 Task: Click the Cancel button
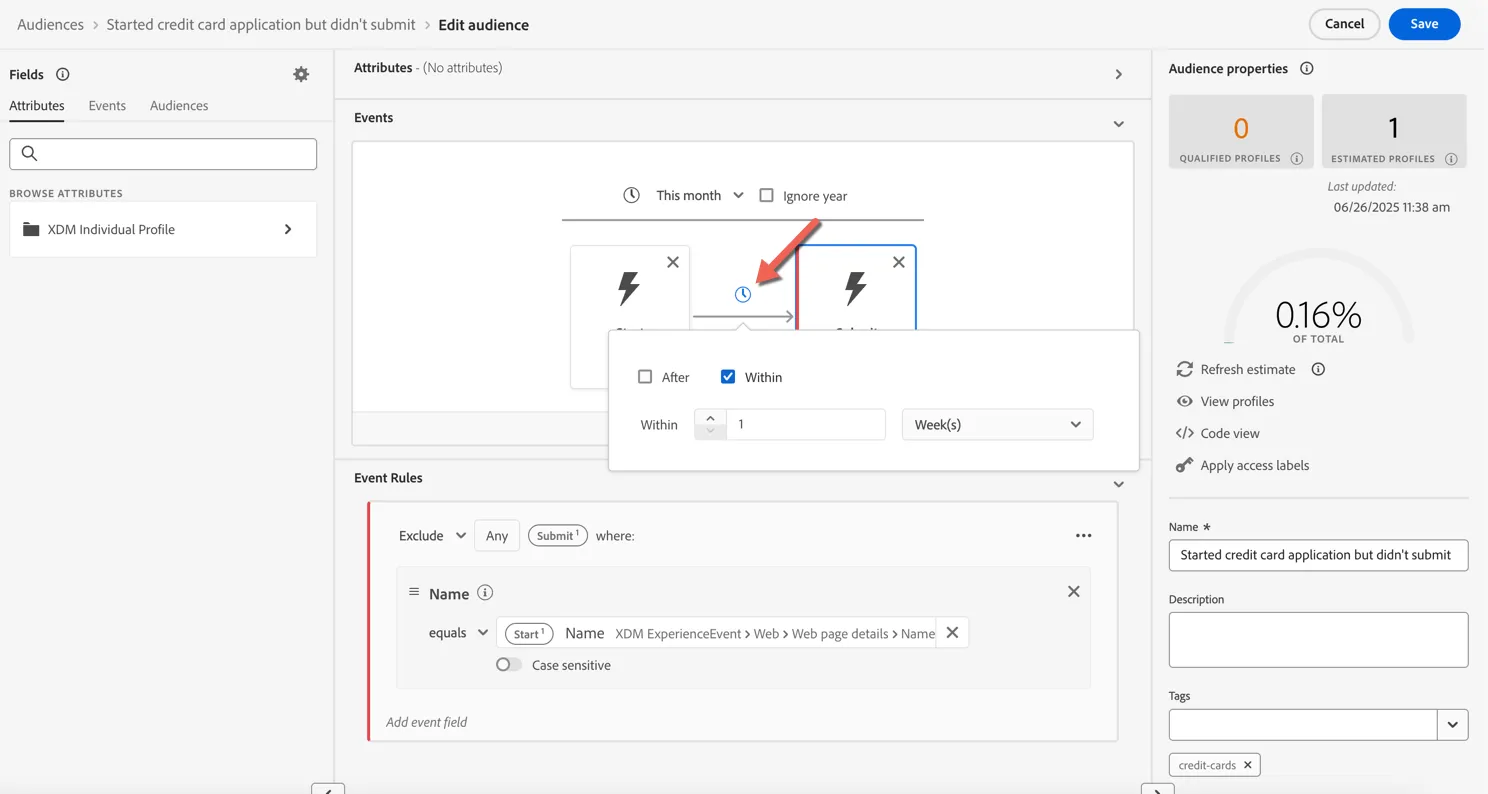pos(1344,24)
